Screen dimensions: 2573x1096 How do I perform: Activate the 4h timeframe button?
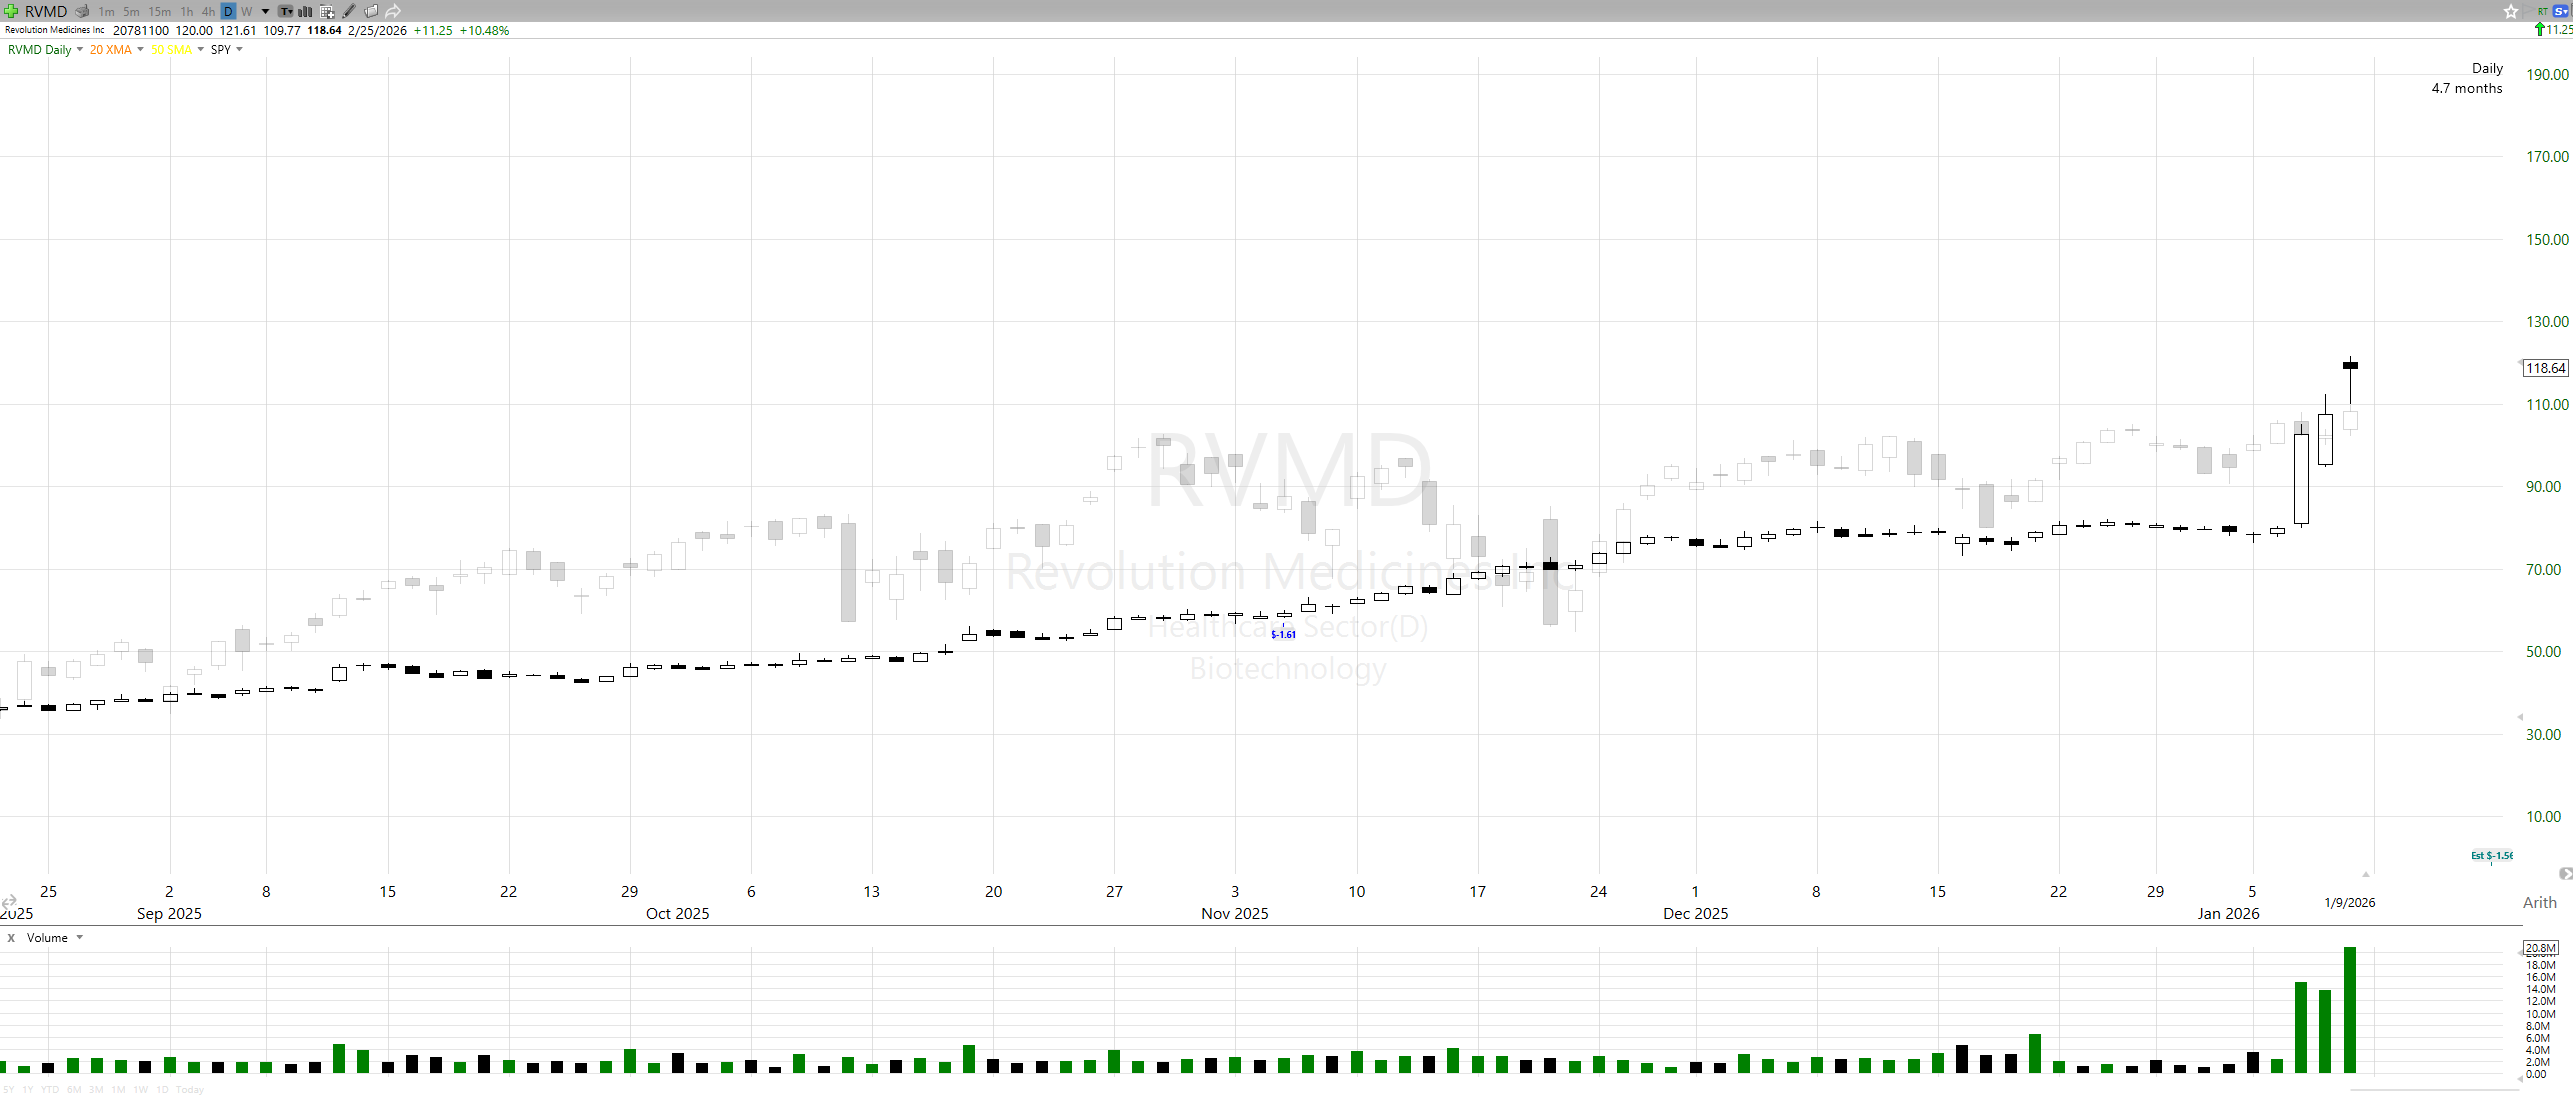tap(208, 11)
